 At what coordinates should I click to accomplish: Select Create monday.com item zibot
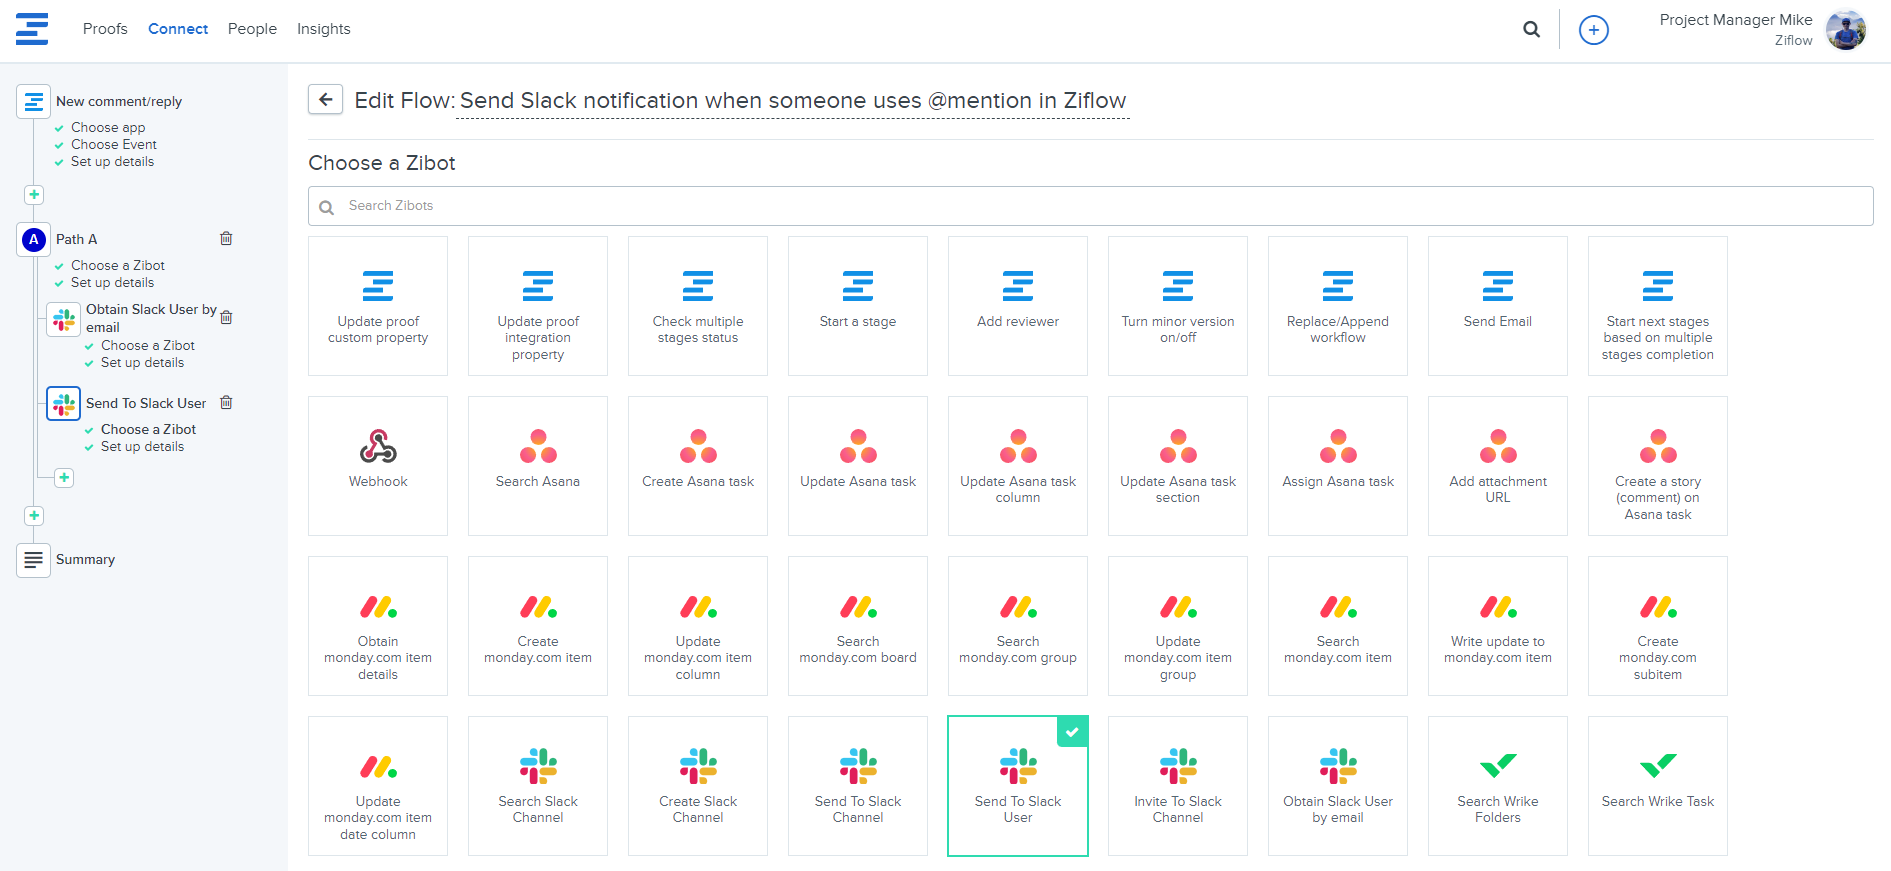[x=538, y=625]
